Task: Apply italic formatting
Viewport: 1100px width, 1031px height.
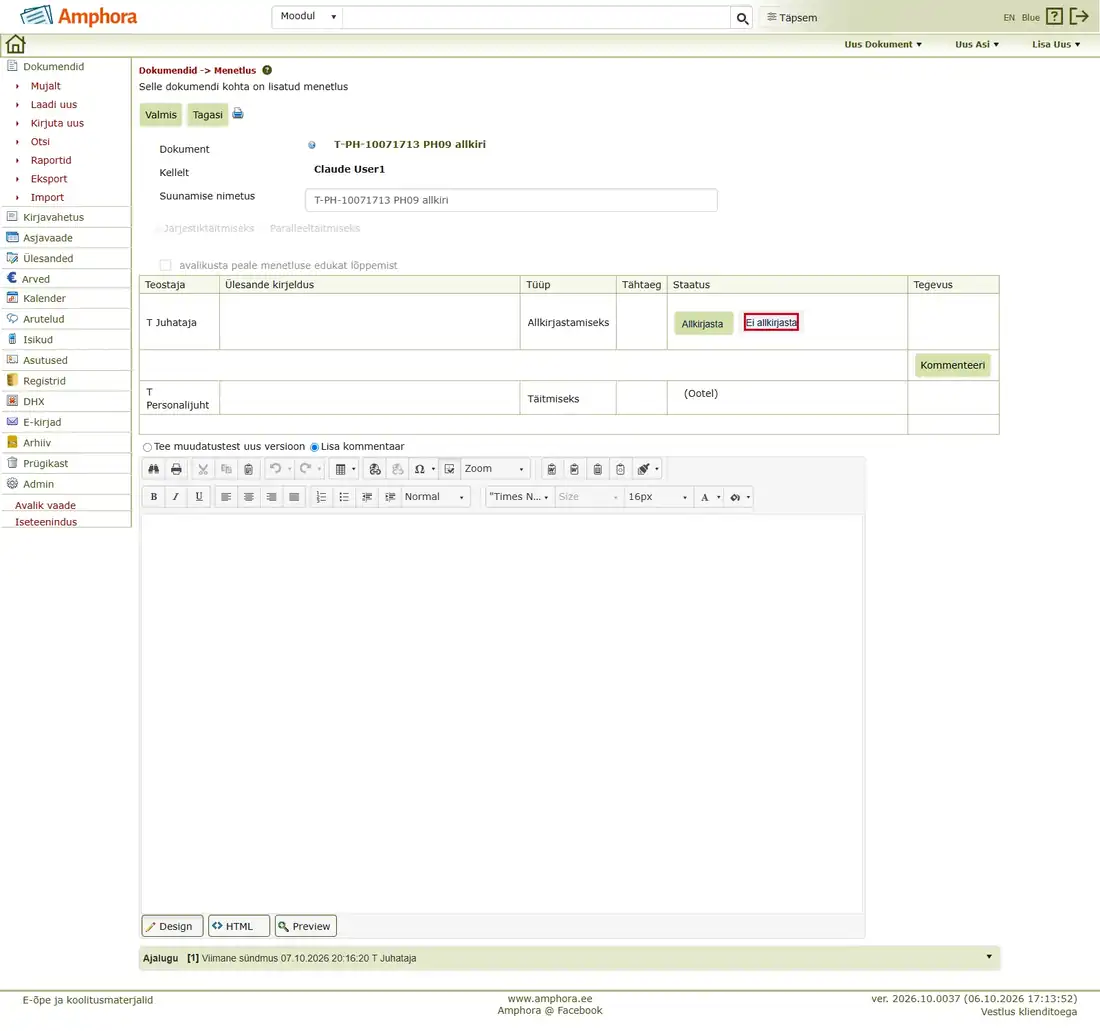Action: click(176, 497)
